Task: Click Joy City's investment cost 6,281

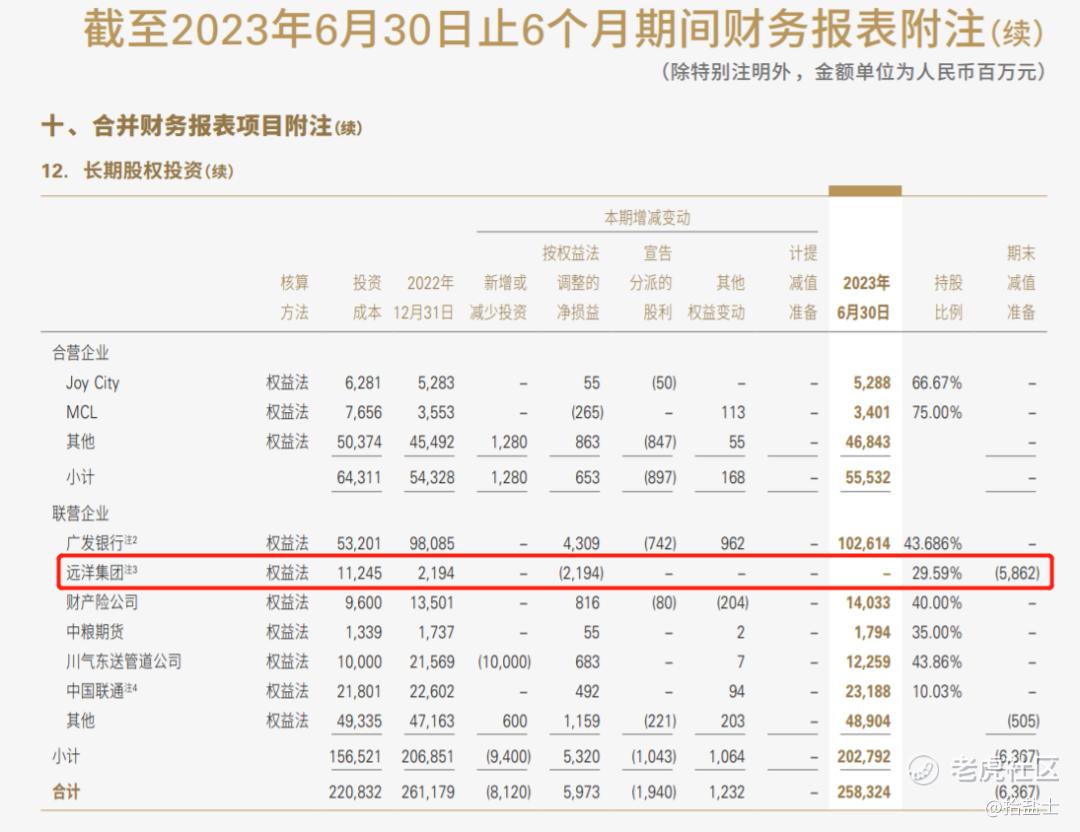Action: 363,383
